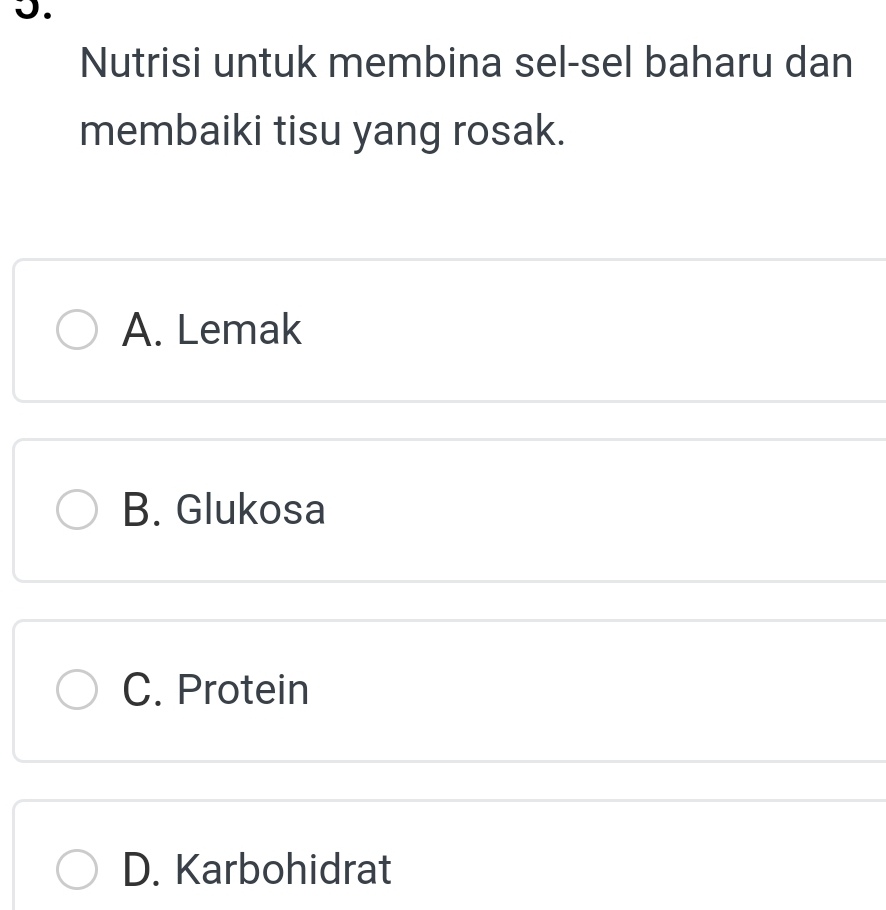The height and width of the screenshot is (910, 886).
Task: Click the word Karbohidrat in option D
Action: click(284, 869)
